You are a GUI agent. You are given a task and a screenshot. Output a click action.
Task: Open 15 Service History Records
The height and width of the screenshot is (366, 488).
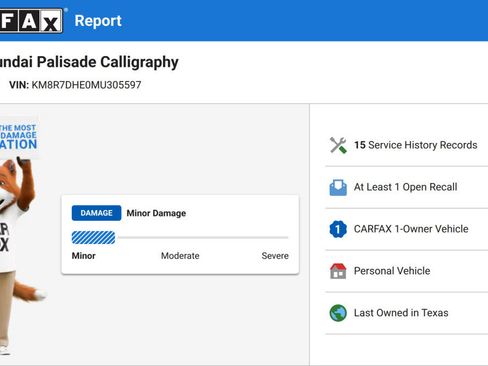415,145
